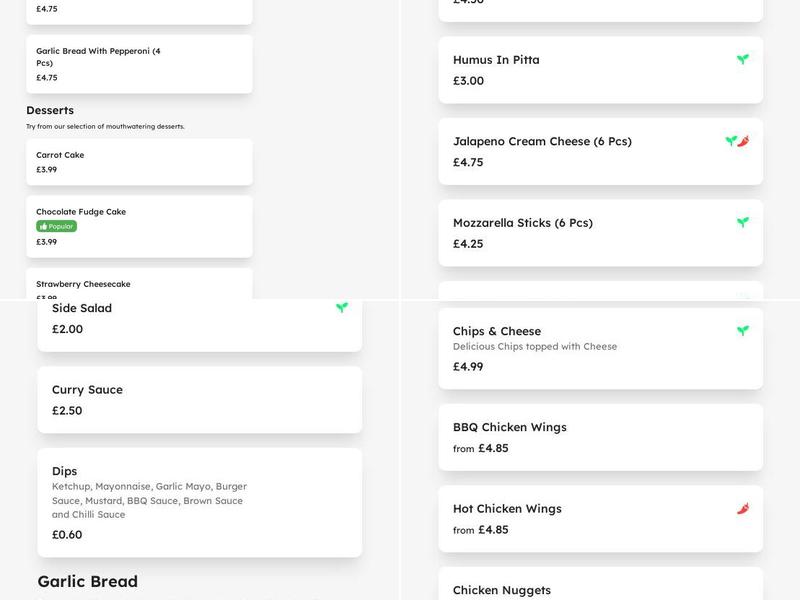This screenshot has height=600, width=800.
Task: Open the Carrot Cake item card
Action: (139, 161)
